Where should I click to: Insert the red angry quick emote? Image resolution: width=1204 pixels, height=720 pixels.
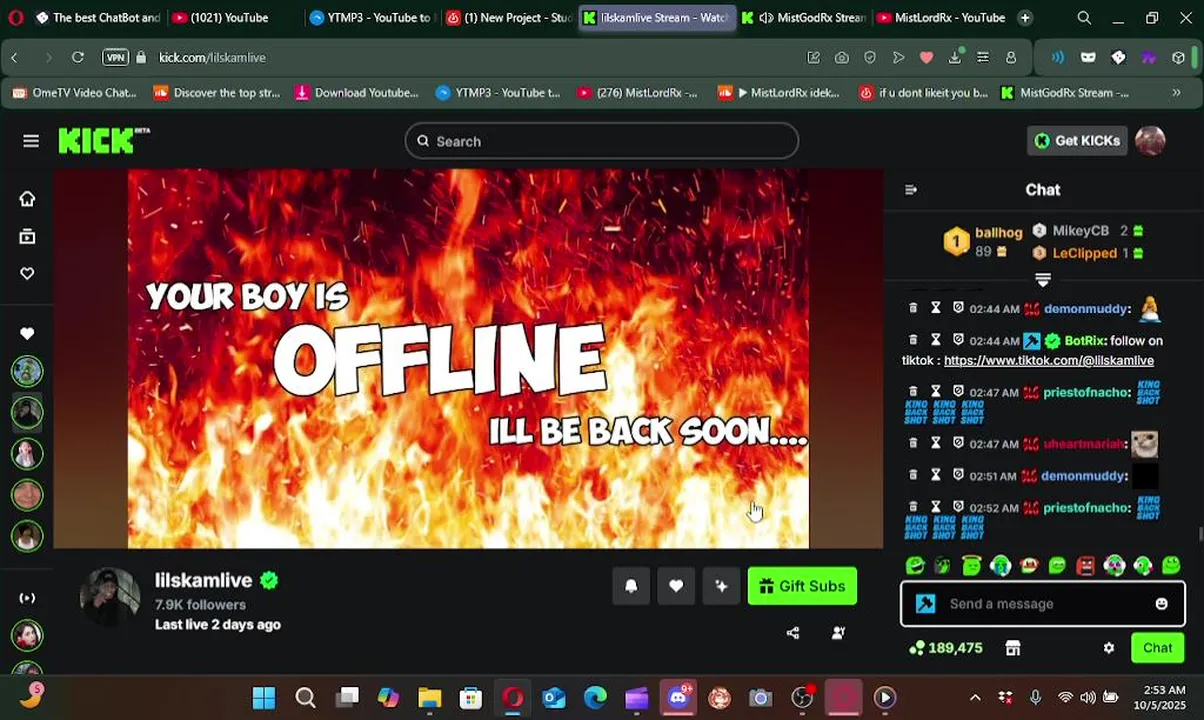coord(1086,566)
